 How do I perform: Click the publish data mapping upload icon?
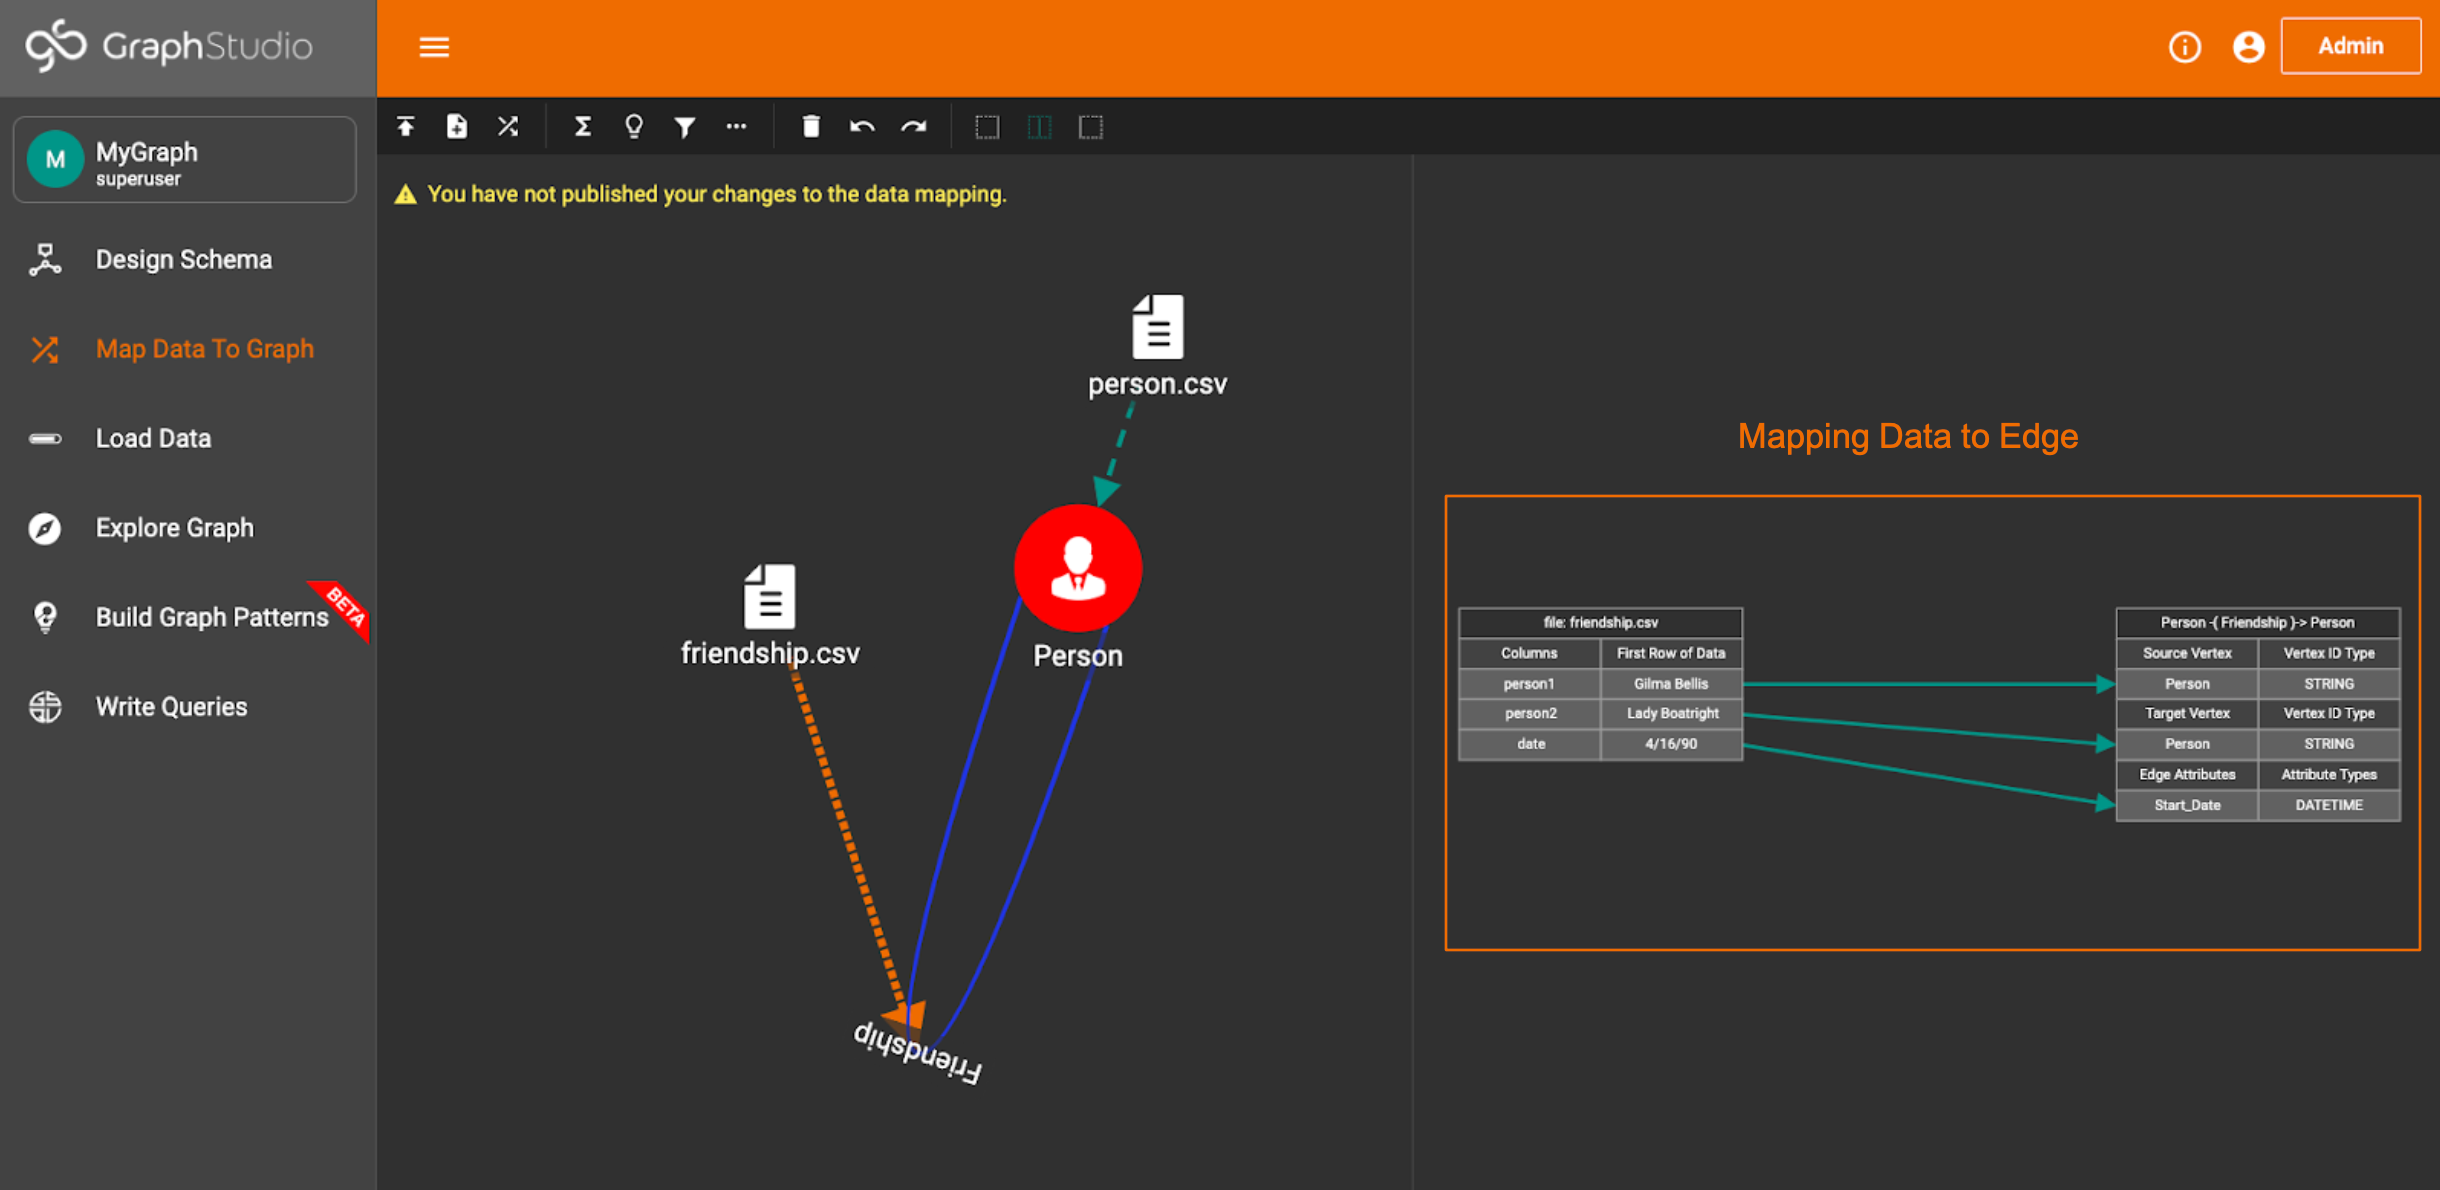(406, 127)
